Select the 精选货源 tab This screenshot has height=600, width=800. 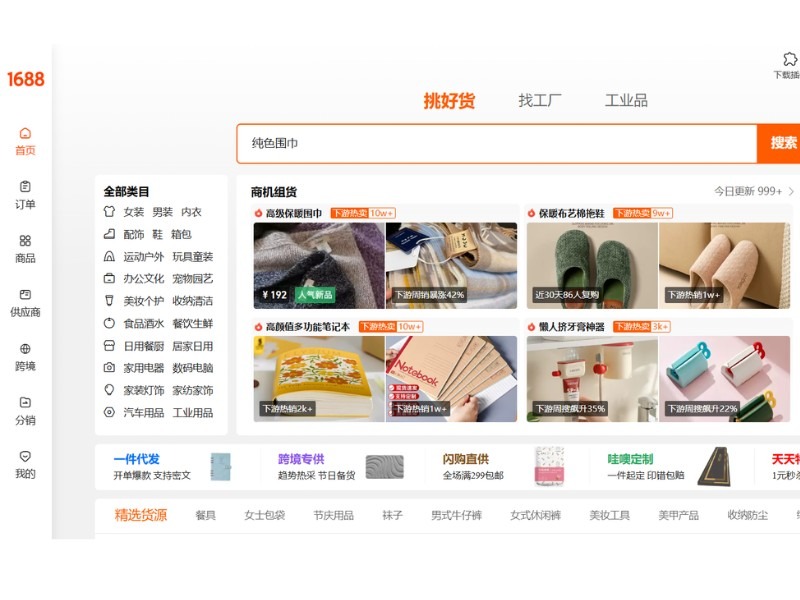(141, 515)
